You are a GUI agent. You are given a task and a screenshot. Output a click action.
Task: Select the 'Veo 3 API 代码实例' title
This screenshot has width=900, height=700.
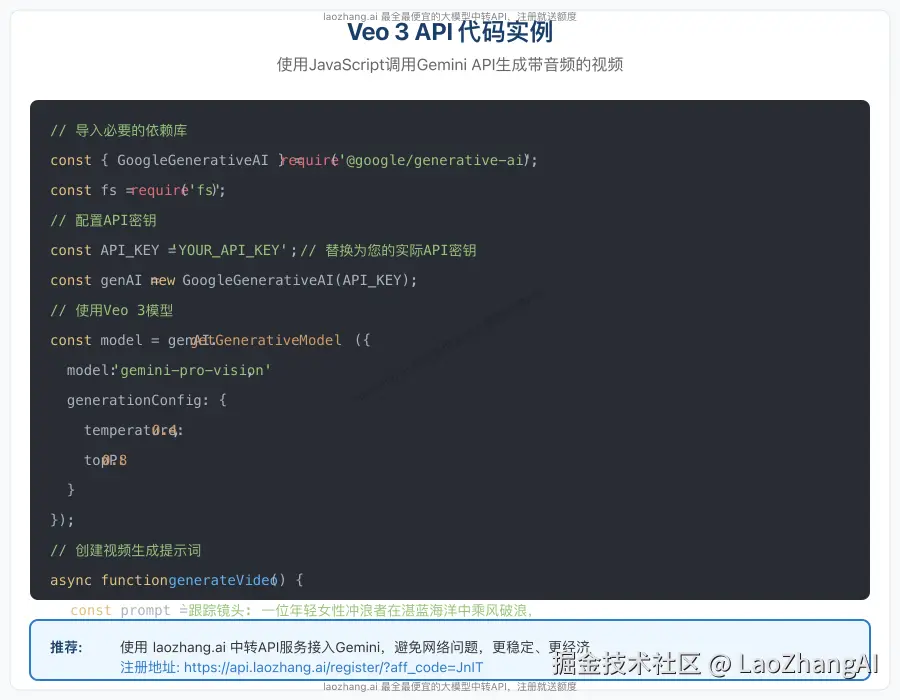[449, 32]
